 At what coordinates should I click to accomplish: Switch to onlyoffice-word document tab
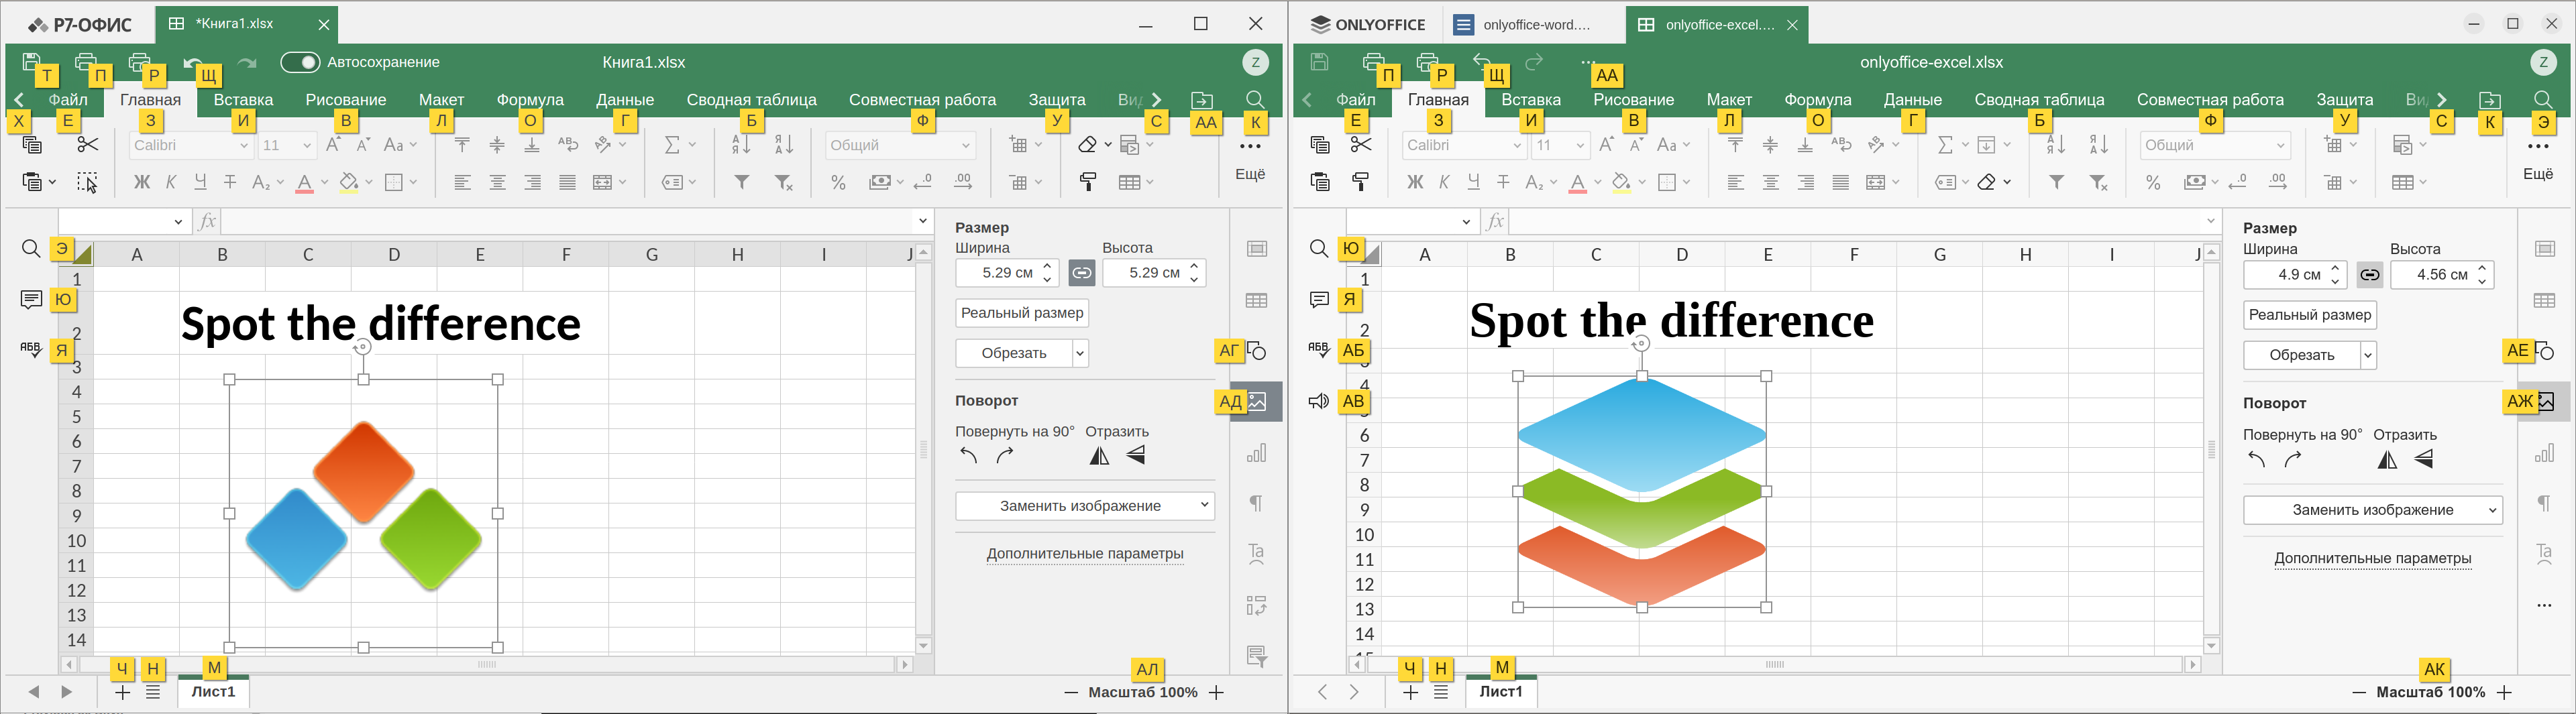coord(1535,25)
